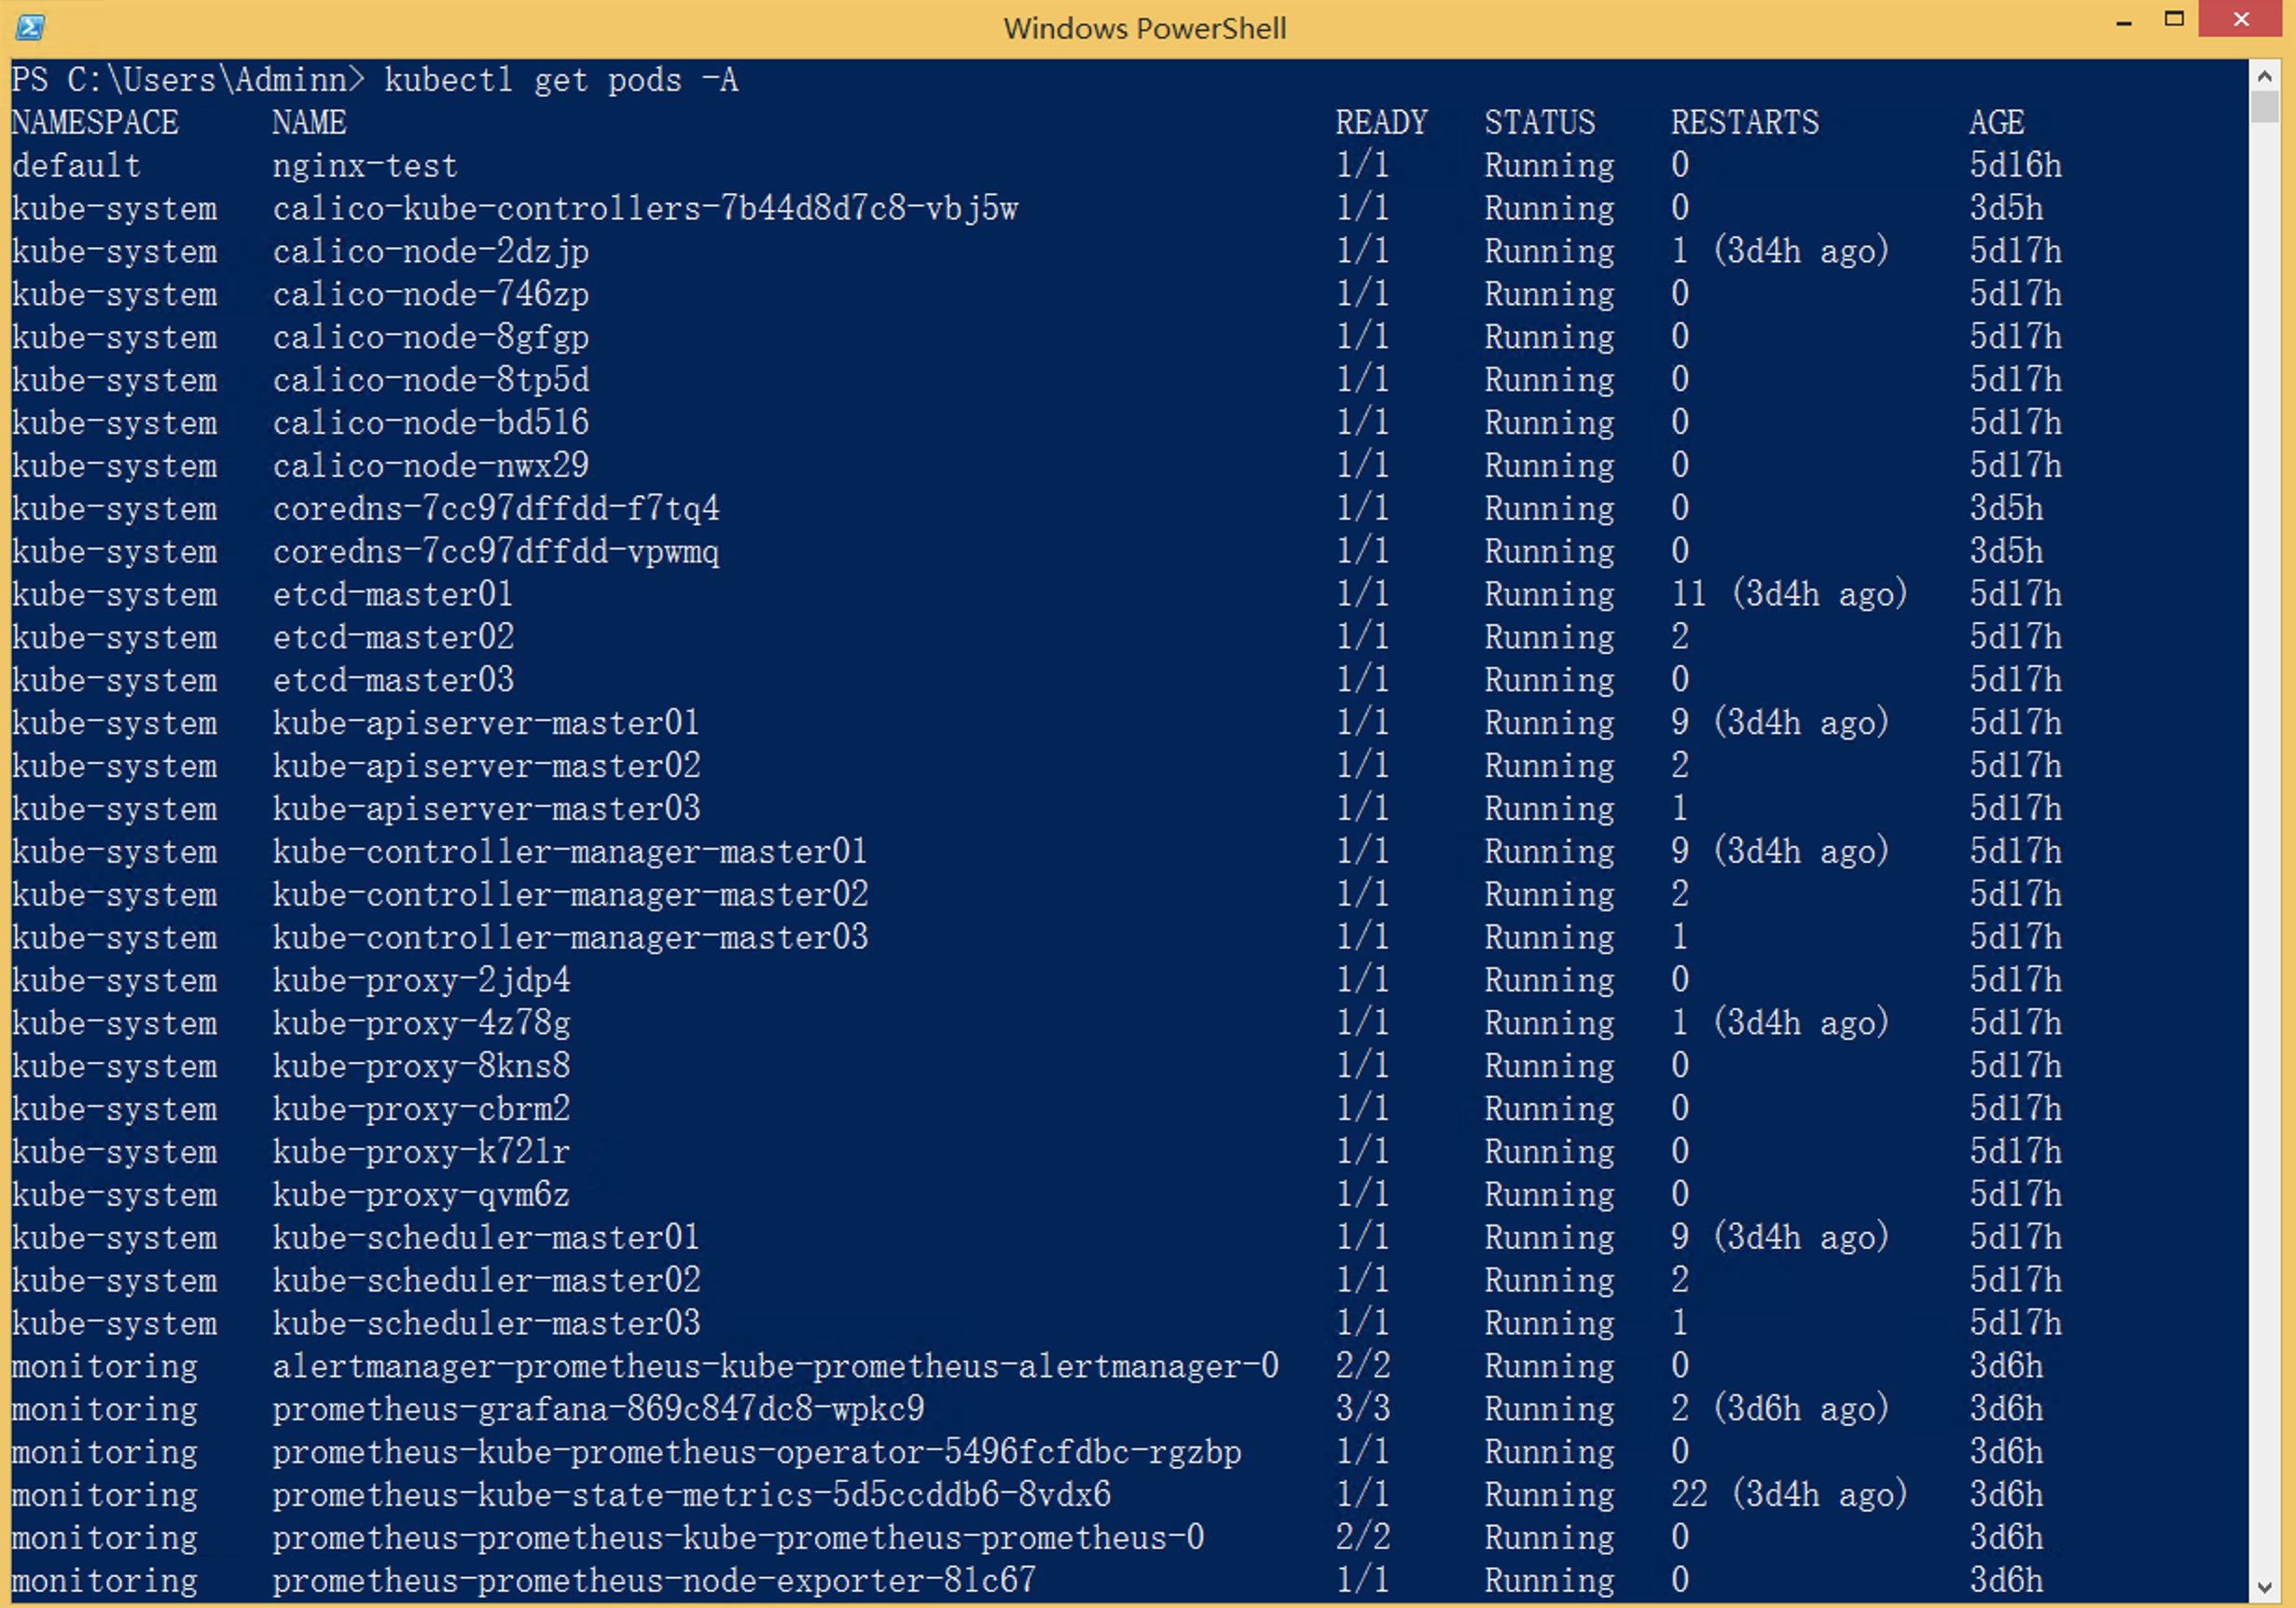
Task: Click the restart count of etcd-master02
Action: [1680, 637]
